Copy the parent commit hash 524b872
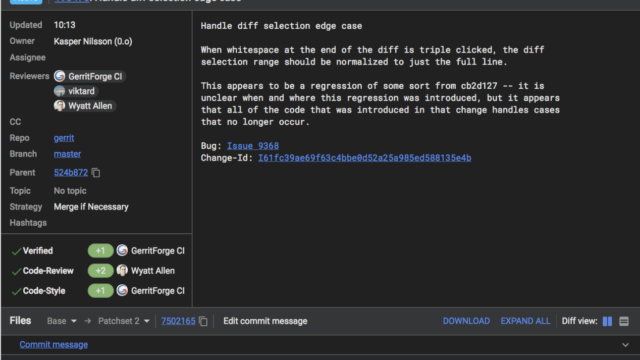 96,173
